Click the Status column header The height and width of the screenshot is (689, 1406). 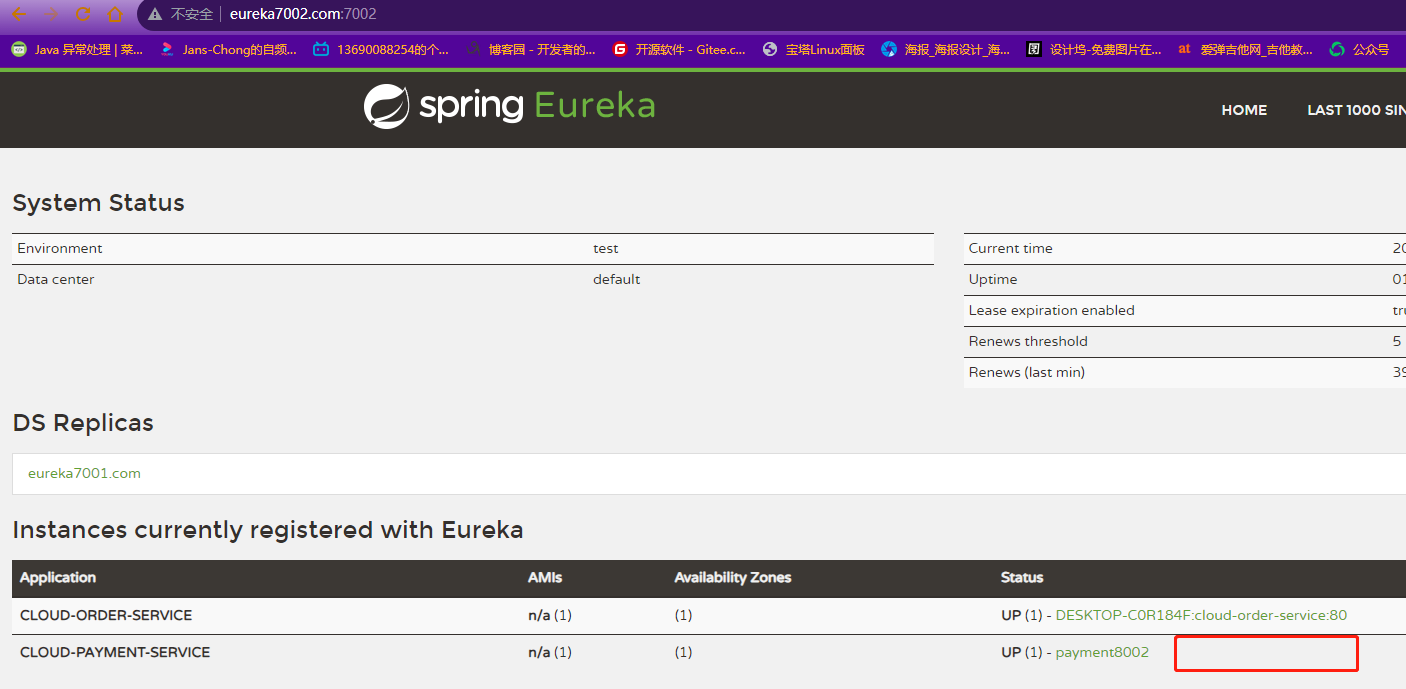coord(1022,578)
